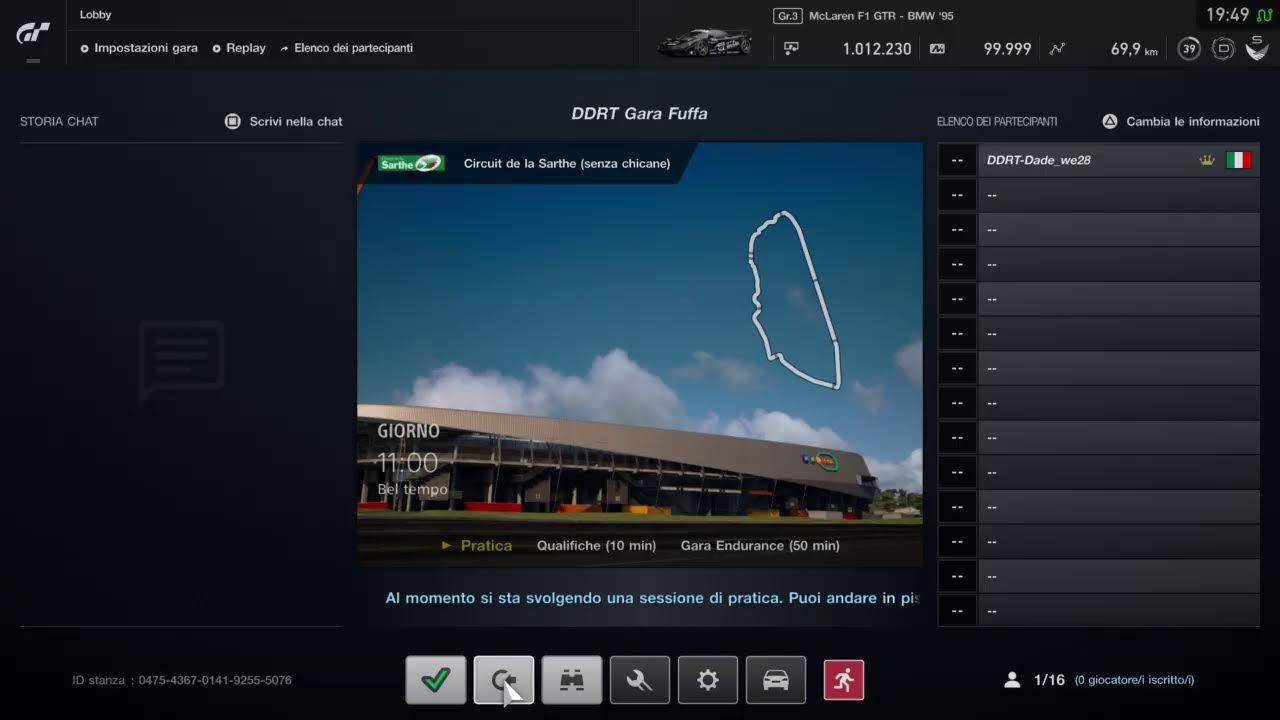Click the STORIA CHAT heading
The width and height of the screenshot is (1280, 720).
coord(59,121)
